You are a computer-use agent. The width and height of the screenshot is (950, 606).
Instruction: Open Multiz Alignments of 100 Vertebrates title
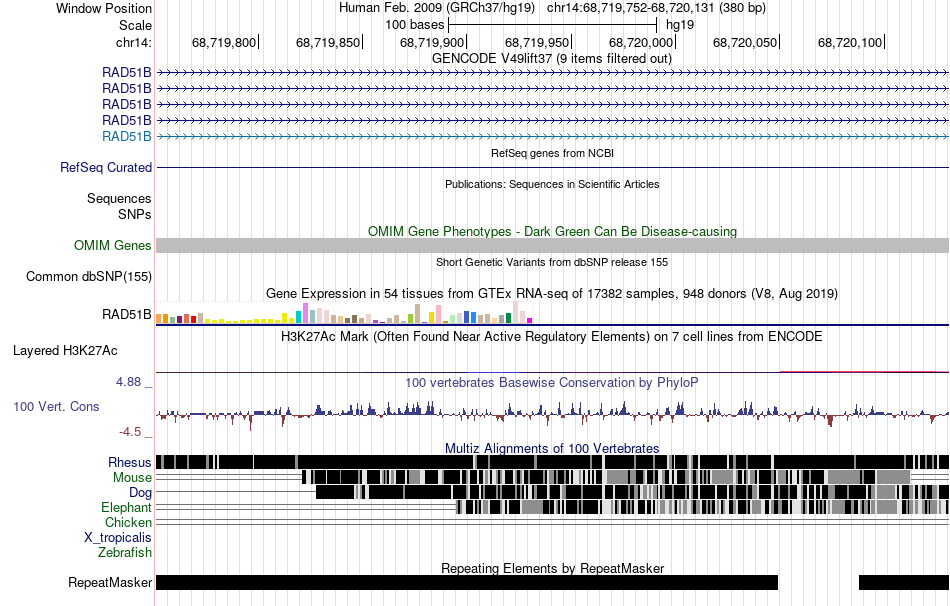552,448
